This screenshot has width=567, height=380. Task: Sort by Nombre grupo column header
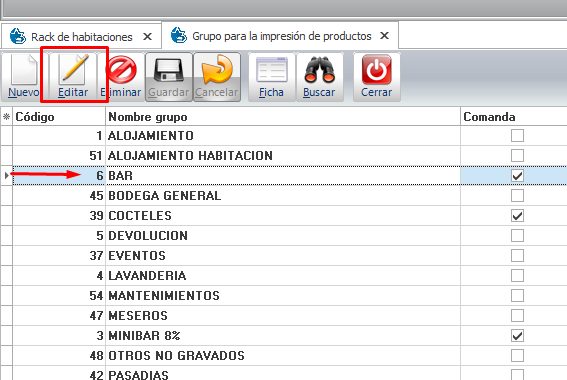click(x=283, y=117)
